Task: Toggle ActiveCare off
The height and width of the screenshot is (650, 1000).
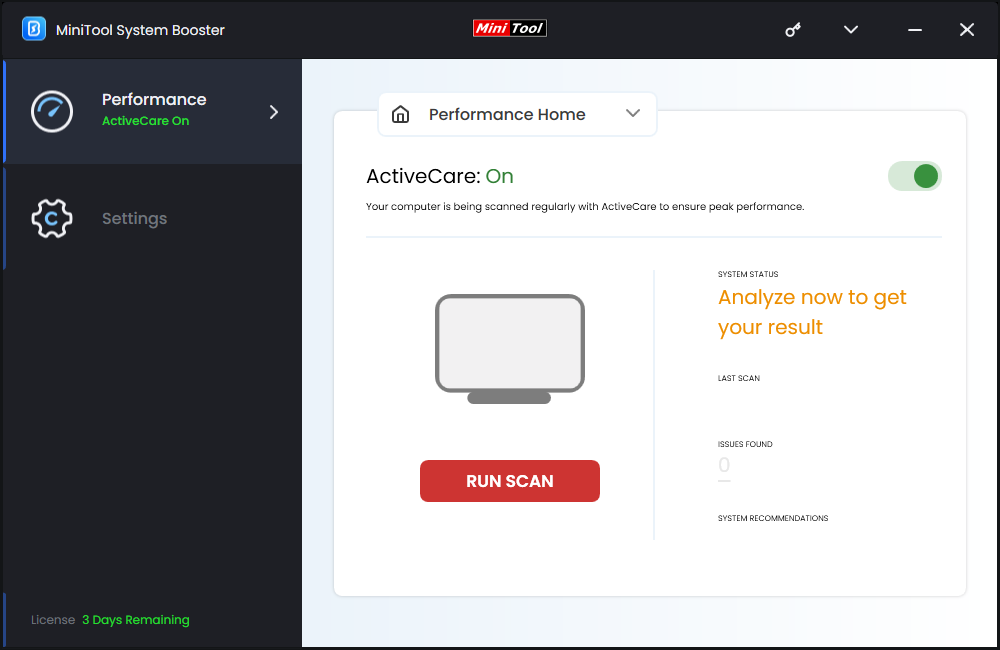Action: (914, 175)
